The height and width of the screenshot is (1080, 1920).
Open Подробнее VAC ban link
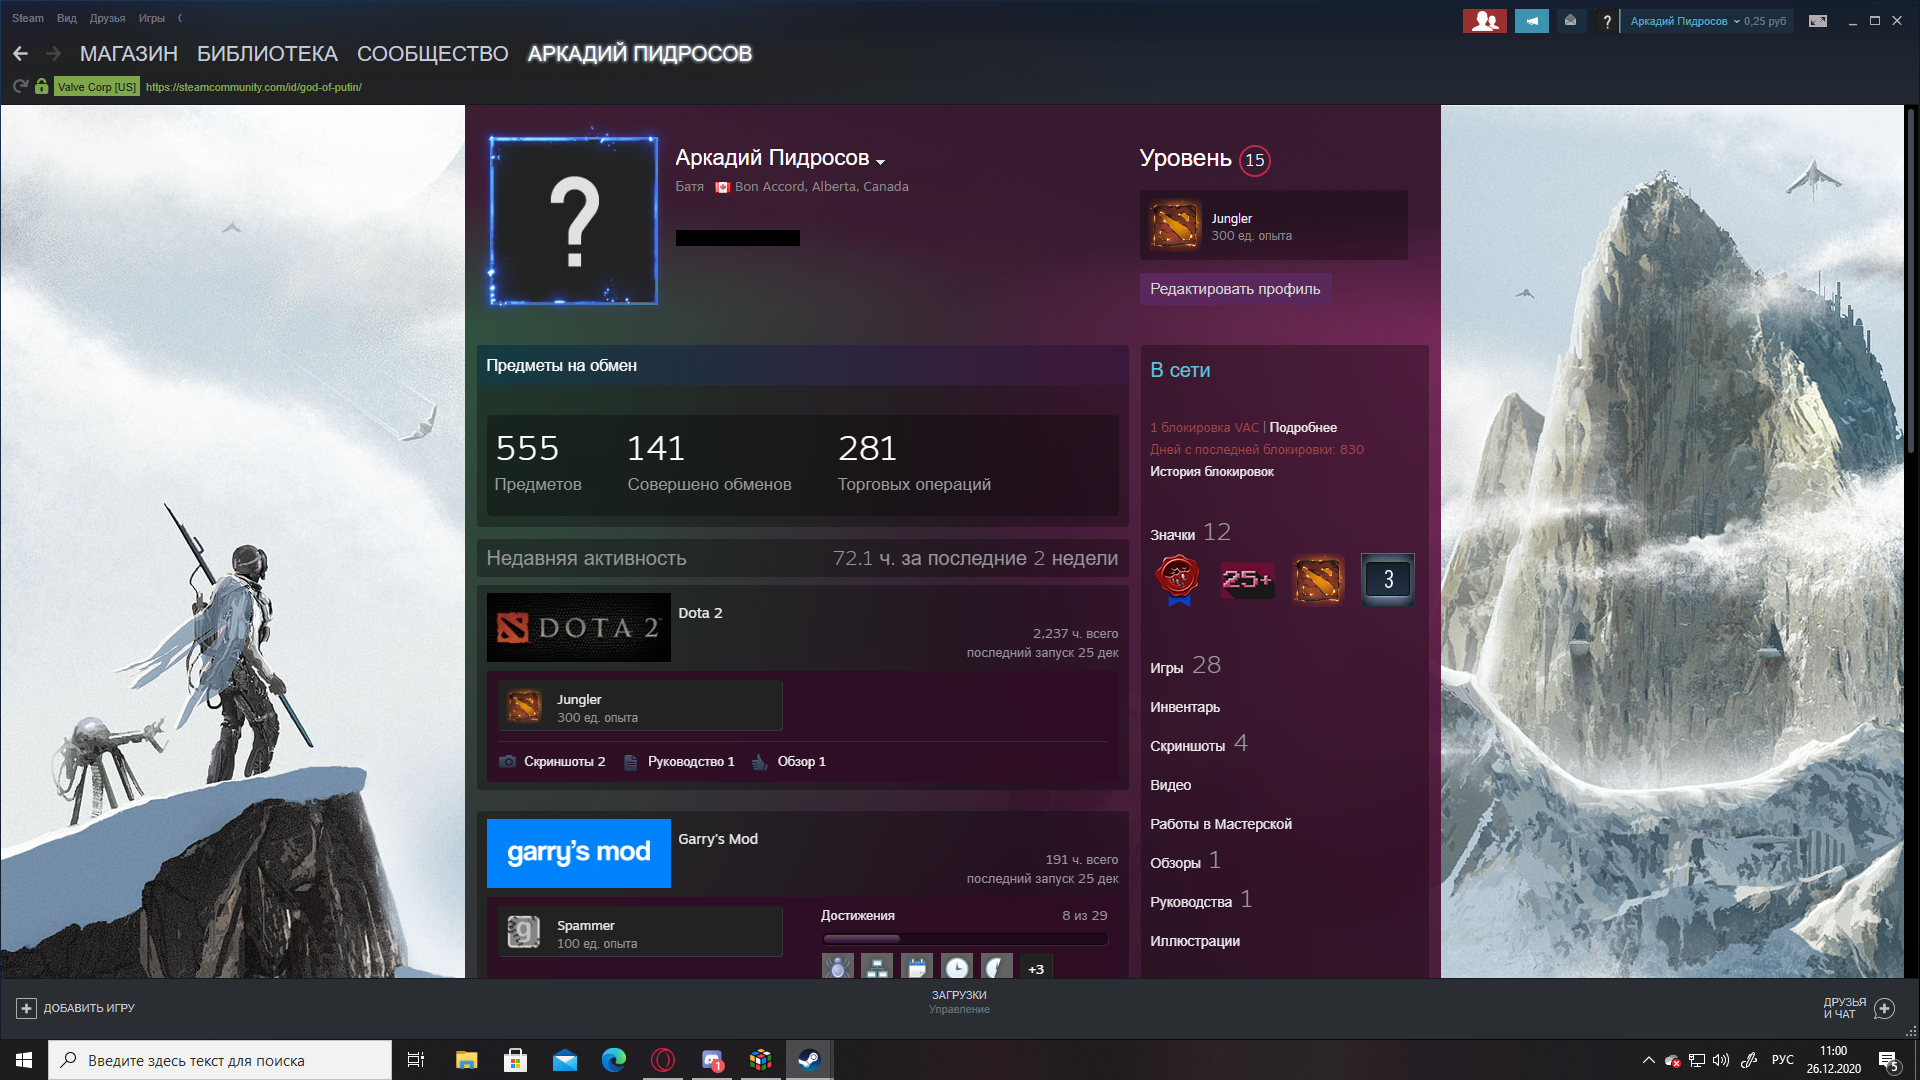tap(1303, 428)
